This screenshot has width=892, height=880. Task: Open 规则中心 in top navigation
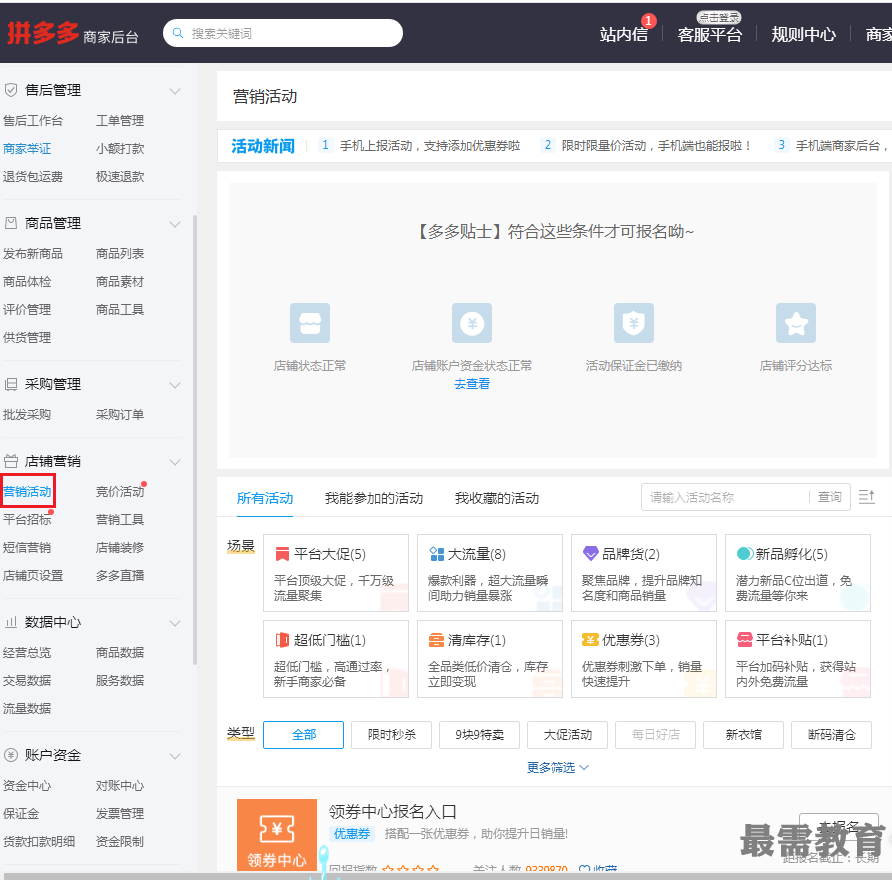pyautogui.click(x=803, y=35)
